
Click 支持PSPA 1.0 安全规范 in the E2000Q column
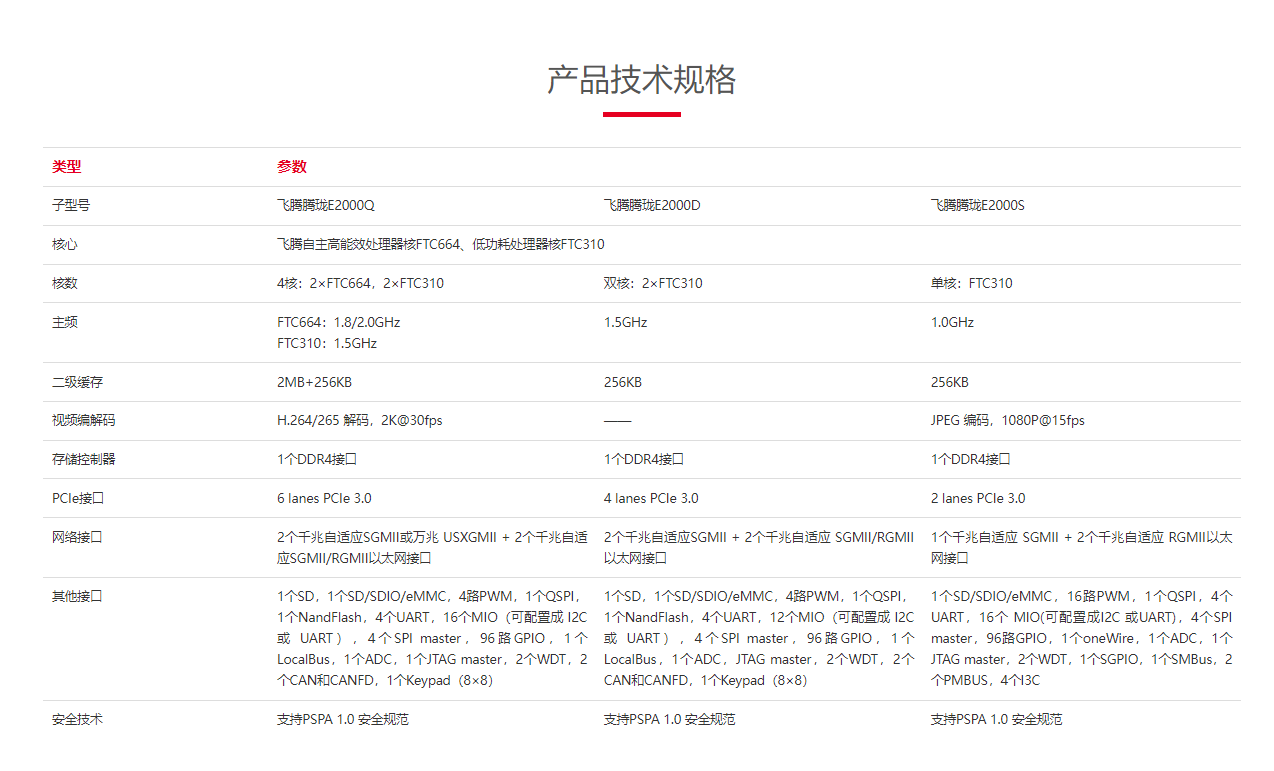[x=343, y=720]
